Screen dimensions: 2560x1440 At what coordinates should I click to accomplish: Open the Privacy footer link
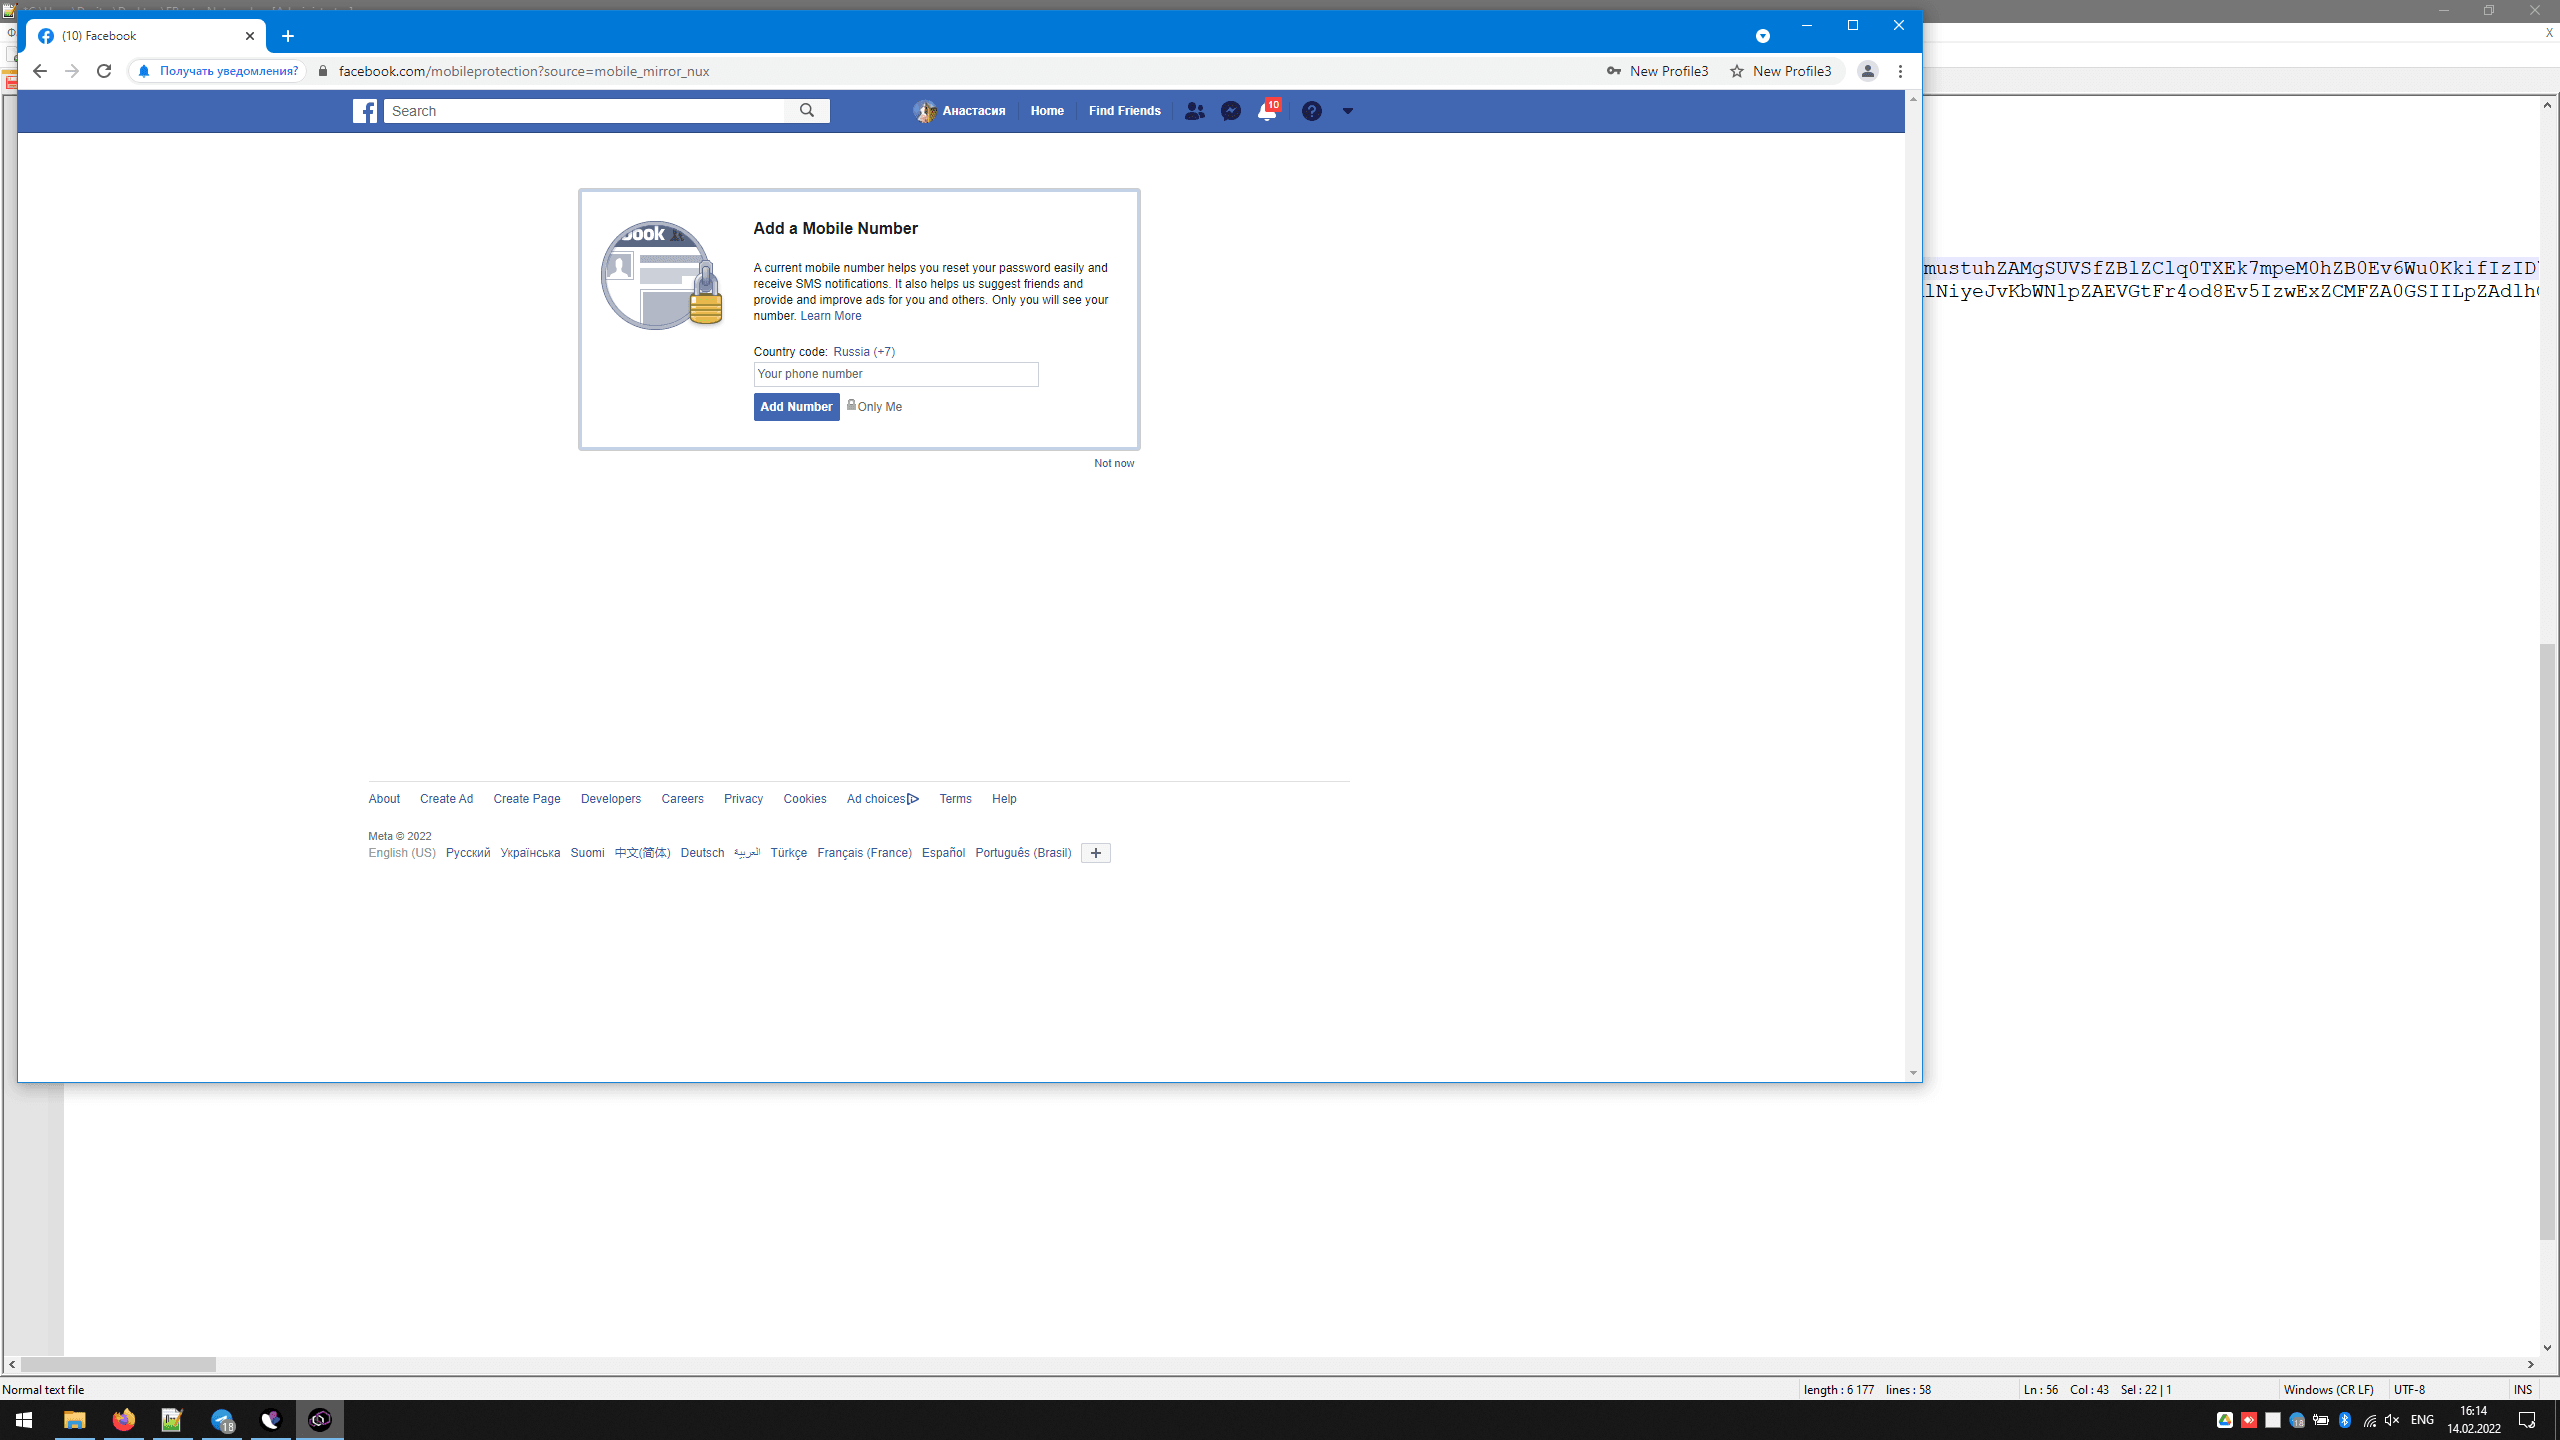(x=743, y=799)
